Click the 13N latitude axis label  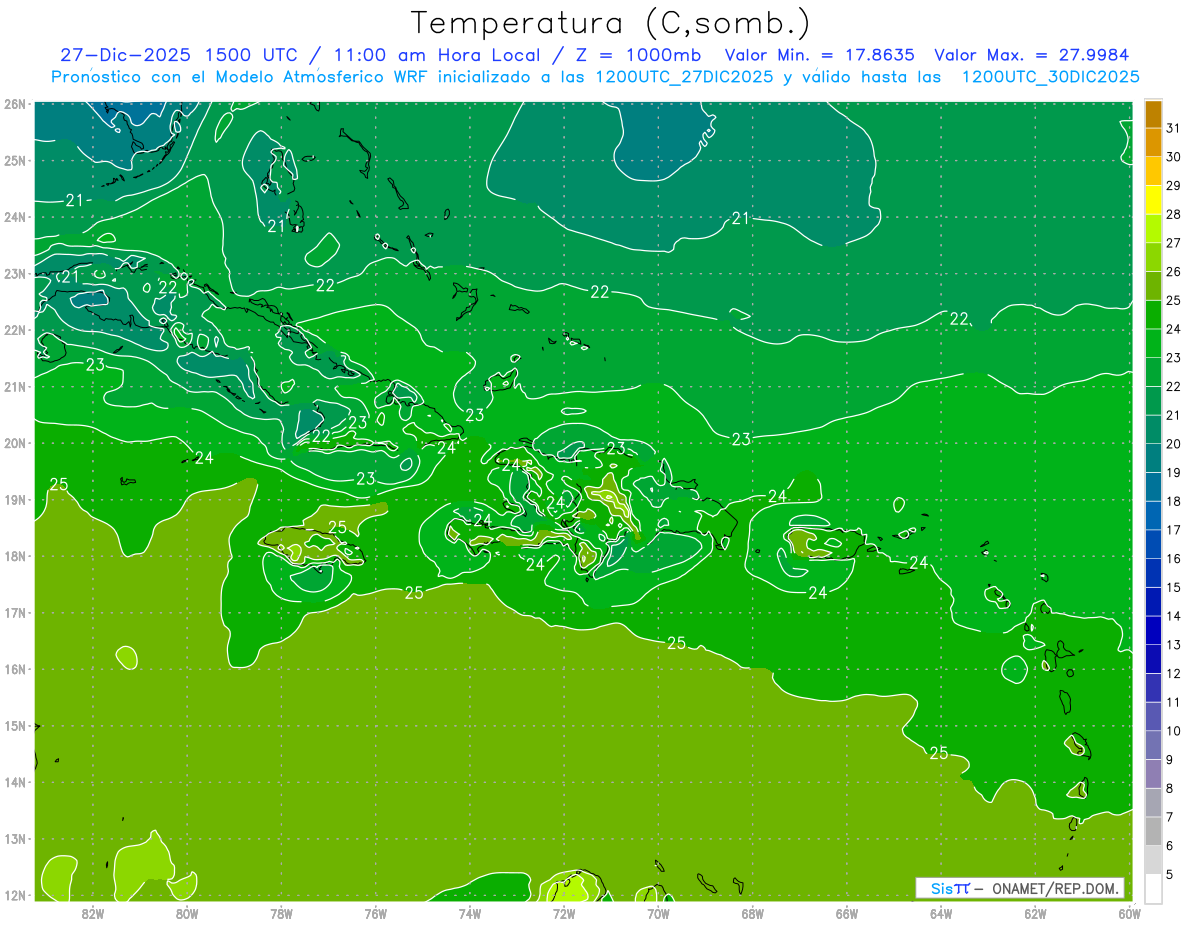[14, 839]
